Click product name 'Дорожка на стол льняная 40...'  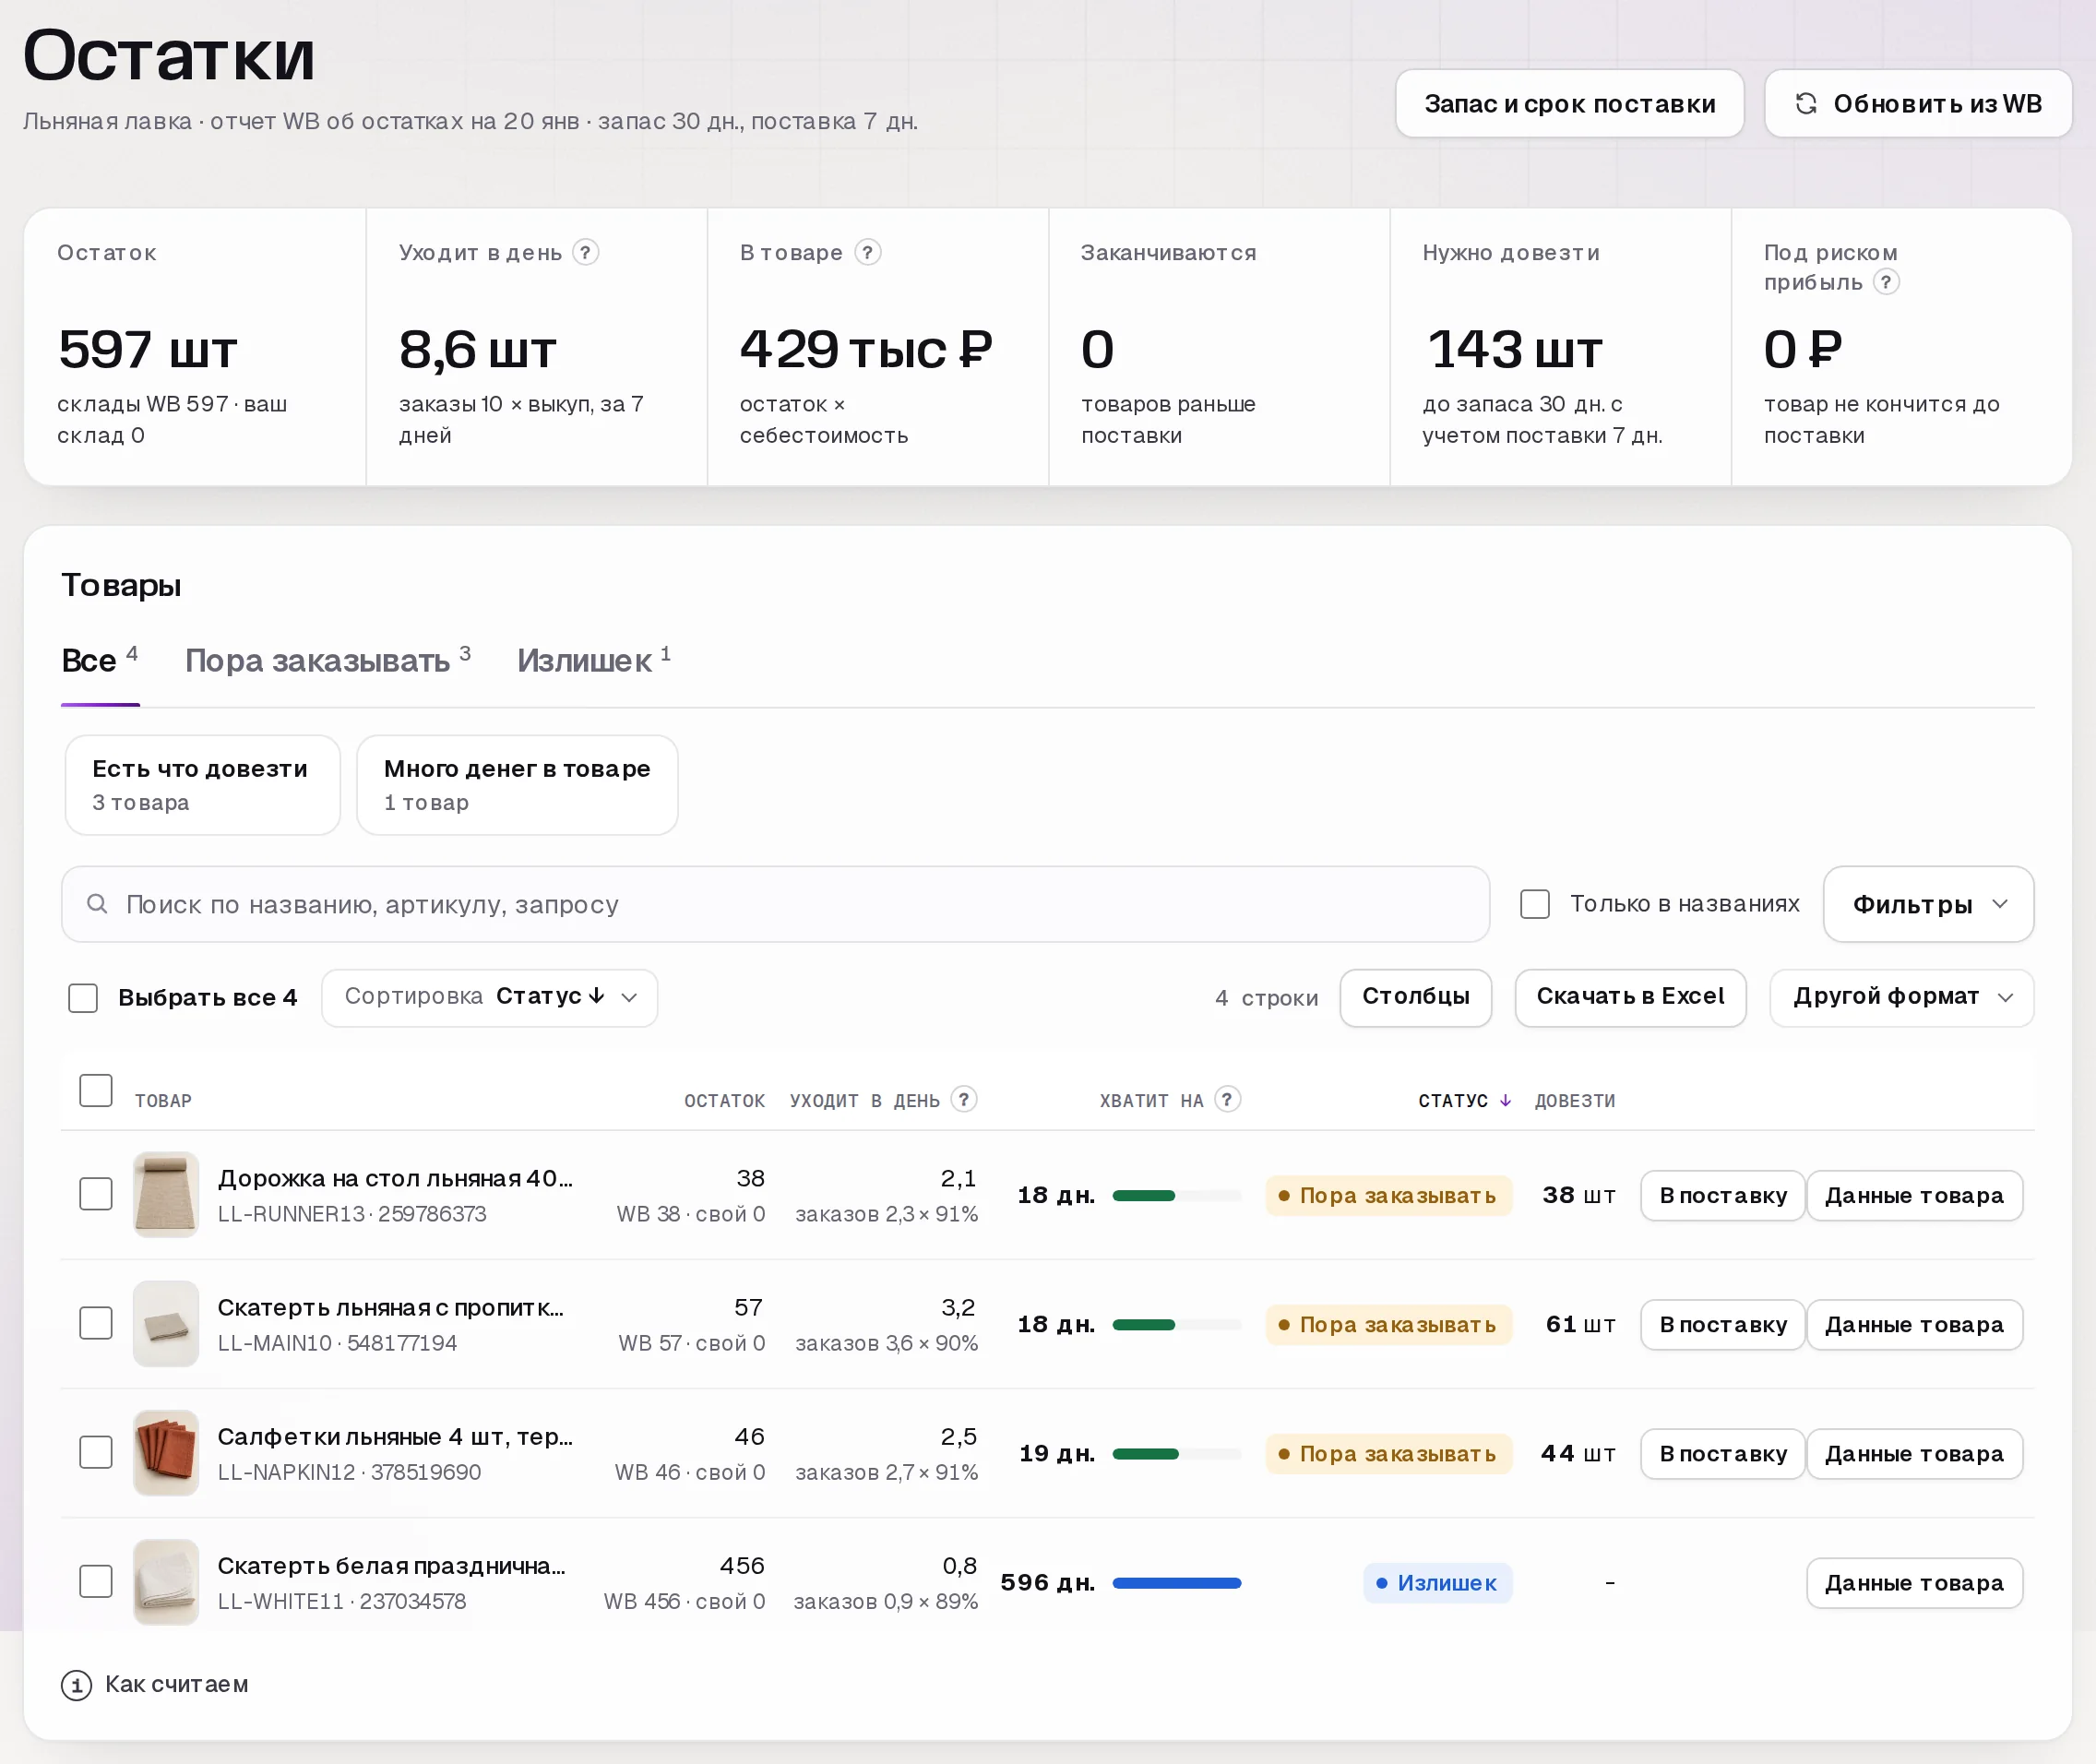coord(395,1179)
